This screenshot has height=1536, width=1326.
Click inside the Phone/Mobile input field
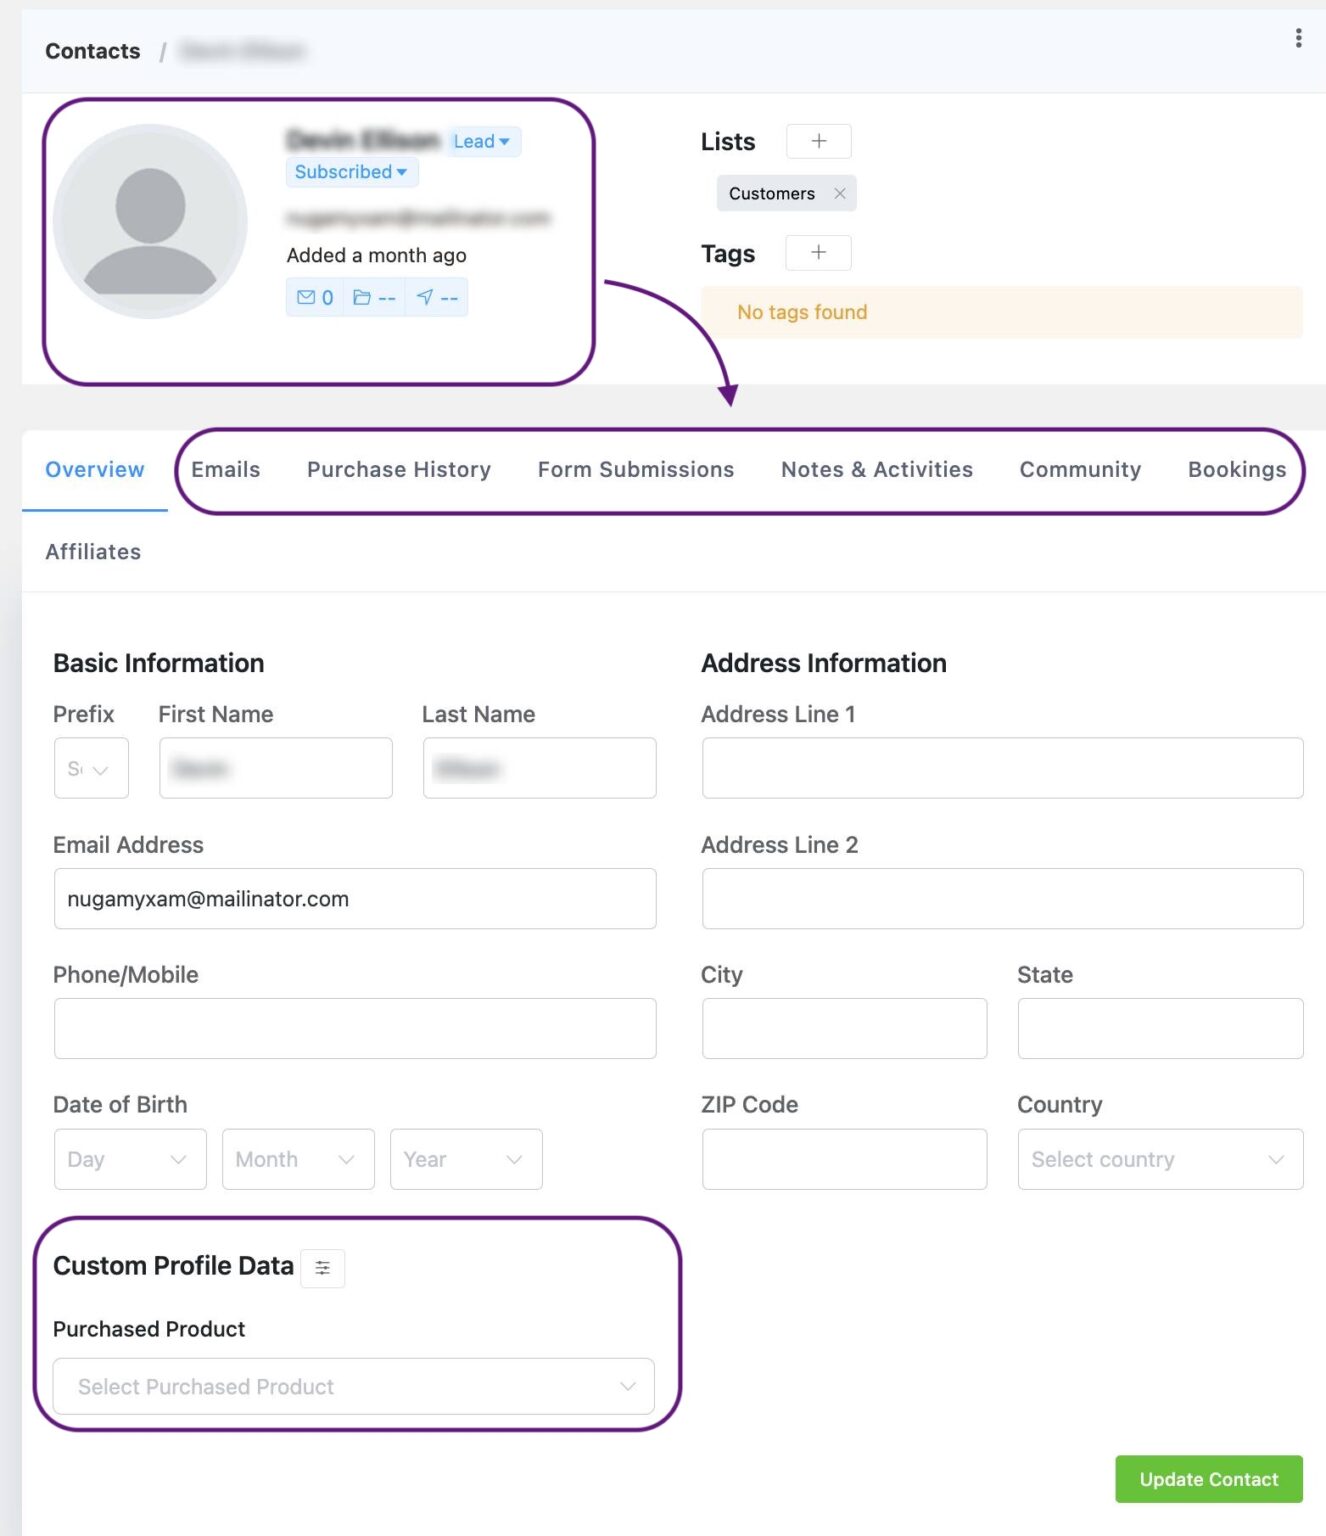point(354,1028)
